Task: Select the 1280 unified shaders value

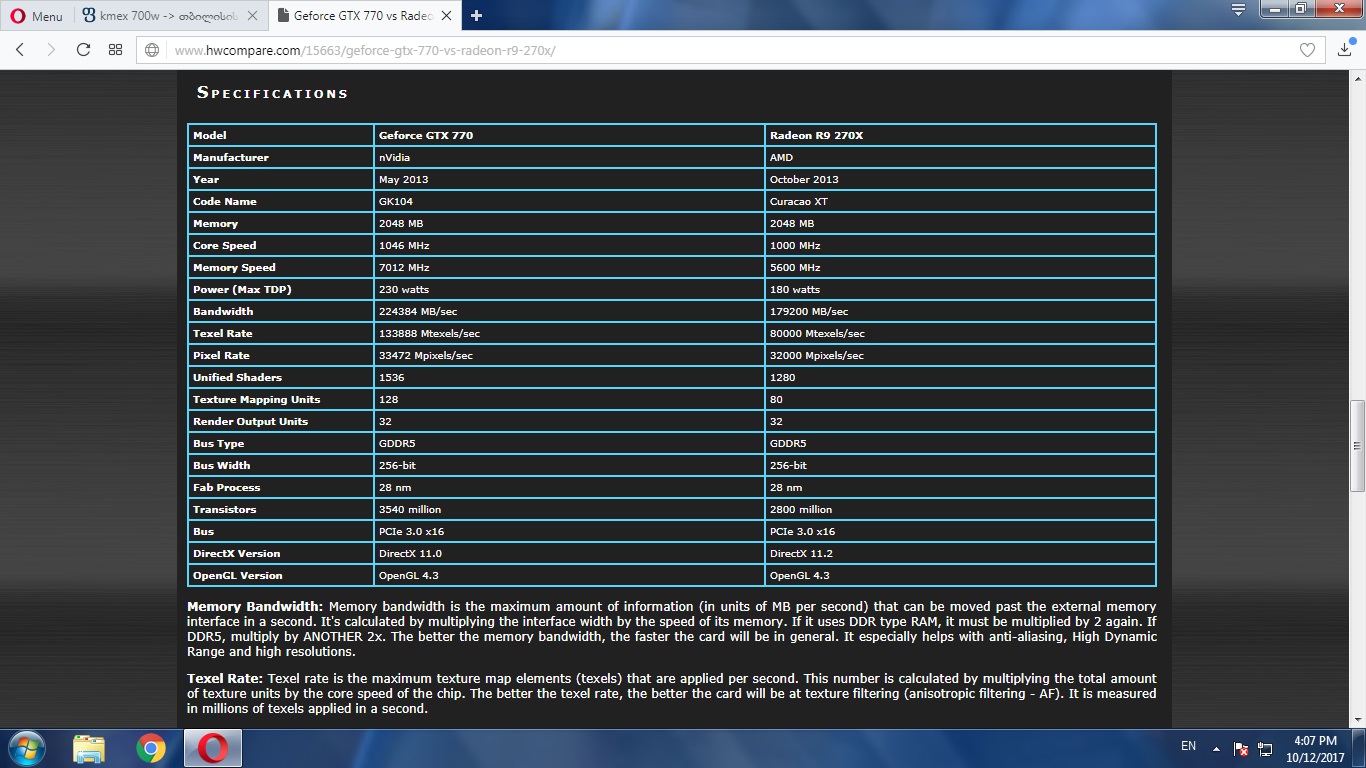Action: tap(781, 377)
